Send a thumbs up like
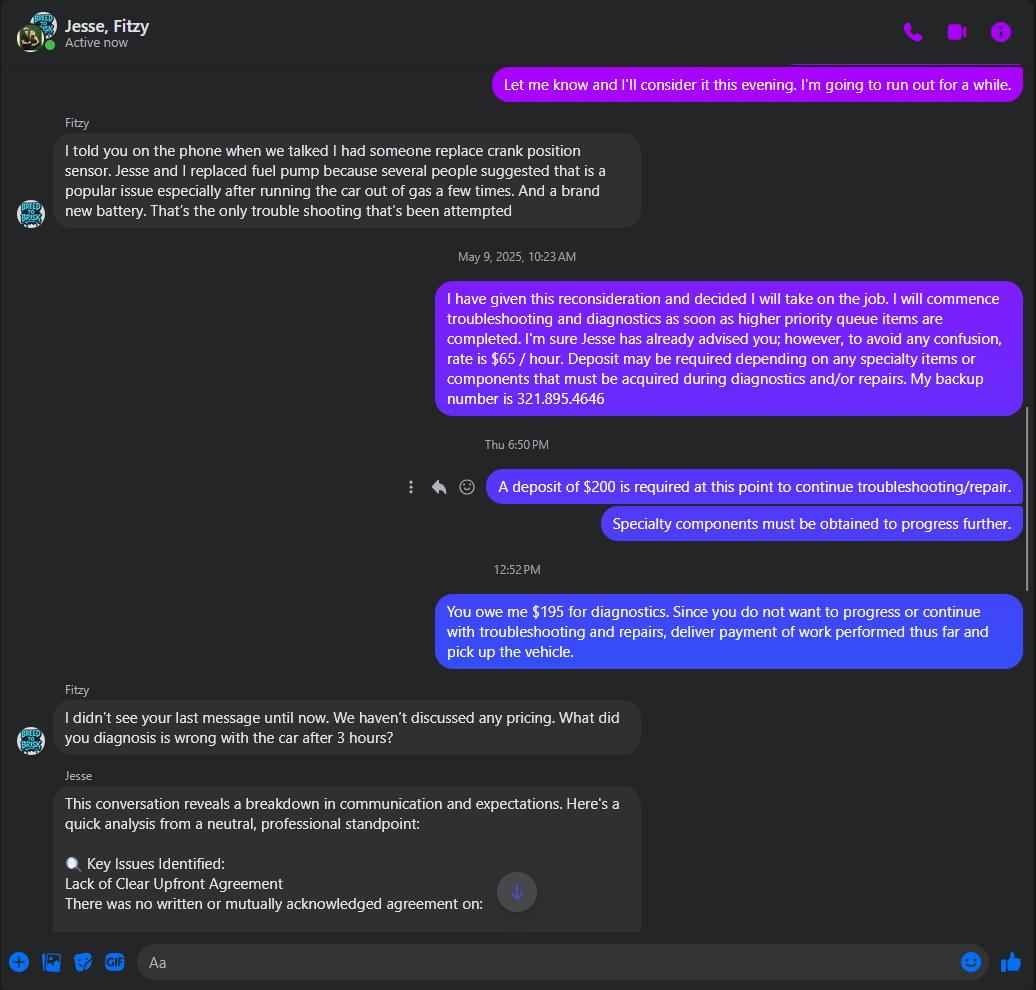1036x990 pixels. pos(1011,962)
